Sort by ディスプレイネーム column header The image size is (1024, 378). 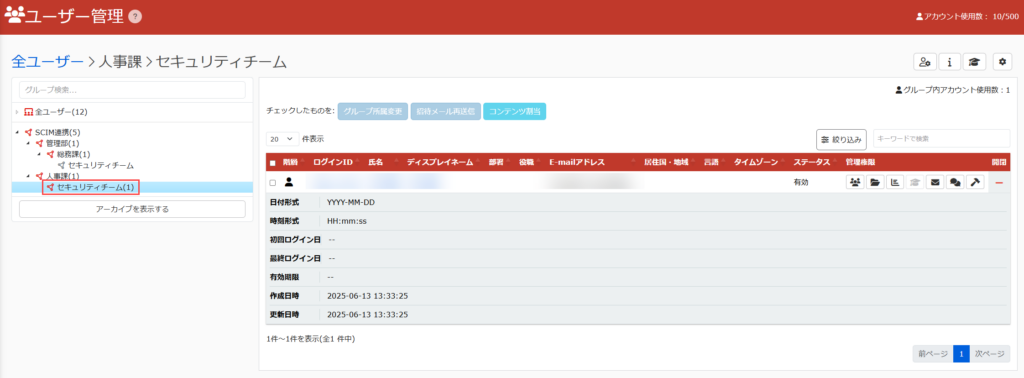click(x=440, y=163)
